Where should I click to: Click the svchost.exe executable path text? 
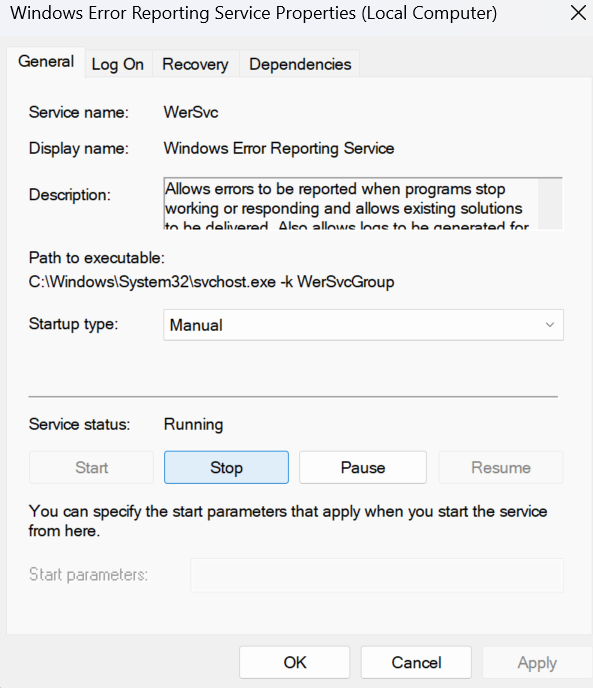(211, 281)
